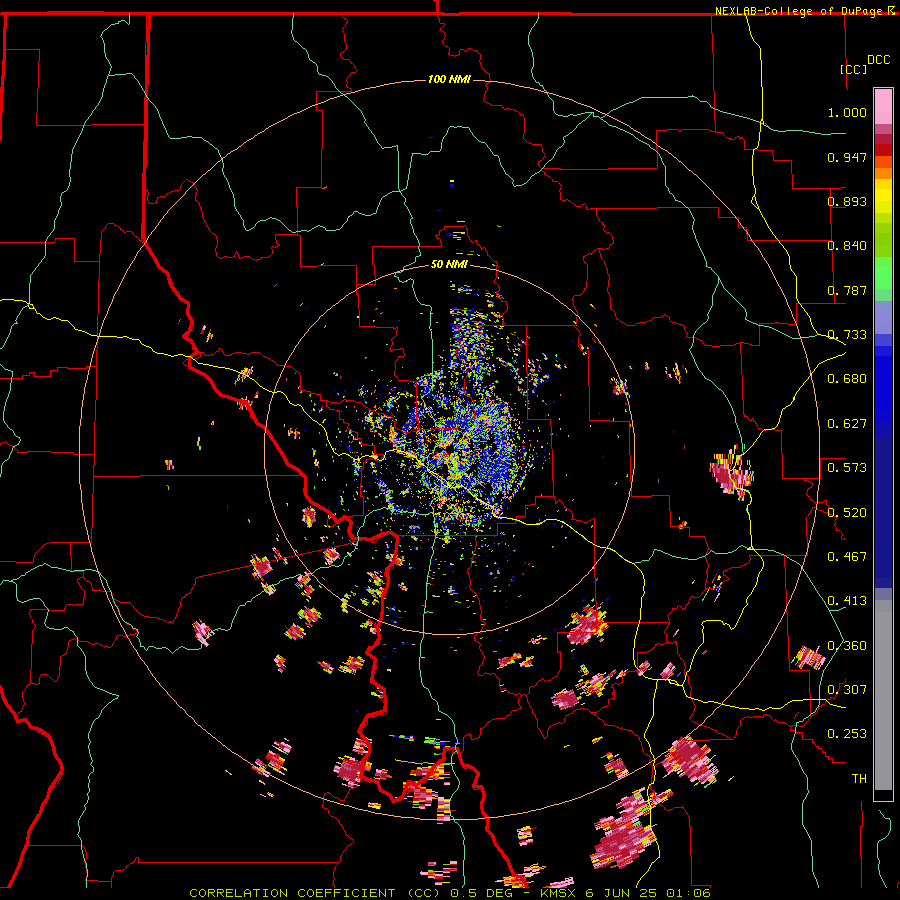This screenshot has height=900, width=900.
Task: Click the 0.573 scale value
Action: [x=847, y=468]
